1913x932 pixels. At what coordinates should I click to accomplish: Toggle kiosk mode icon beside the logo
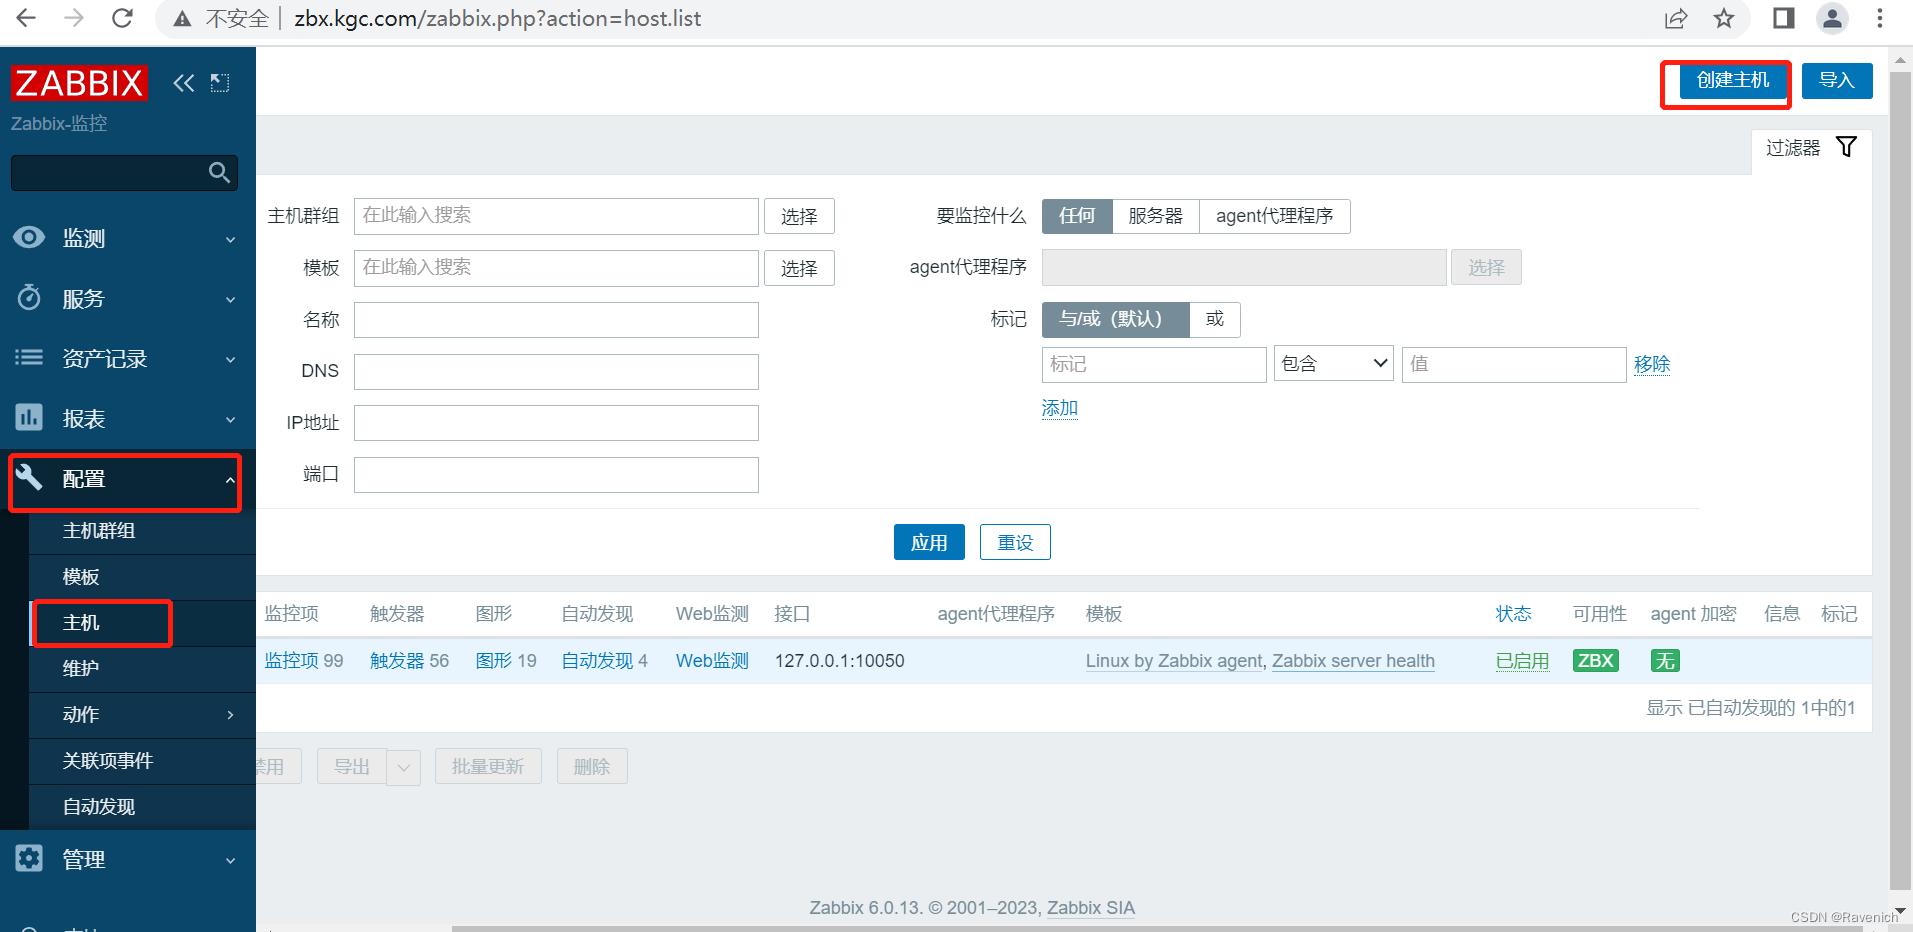(220, 83)
